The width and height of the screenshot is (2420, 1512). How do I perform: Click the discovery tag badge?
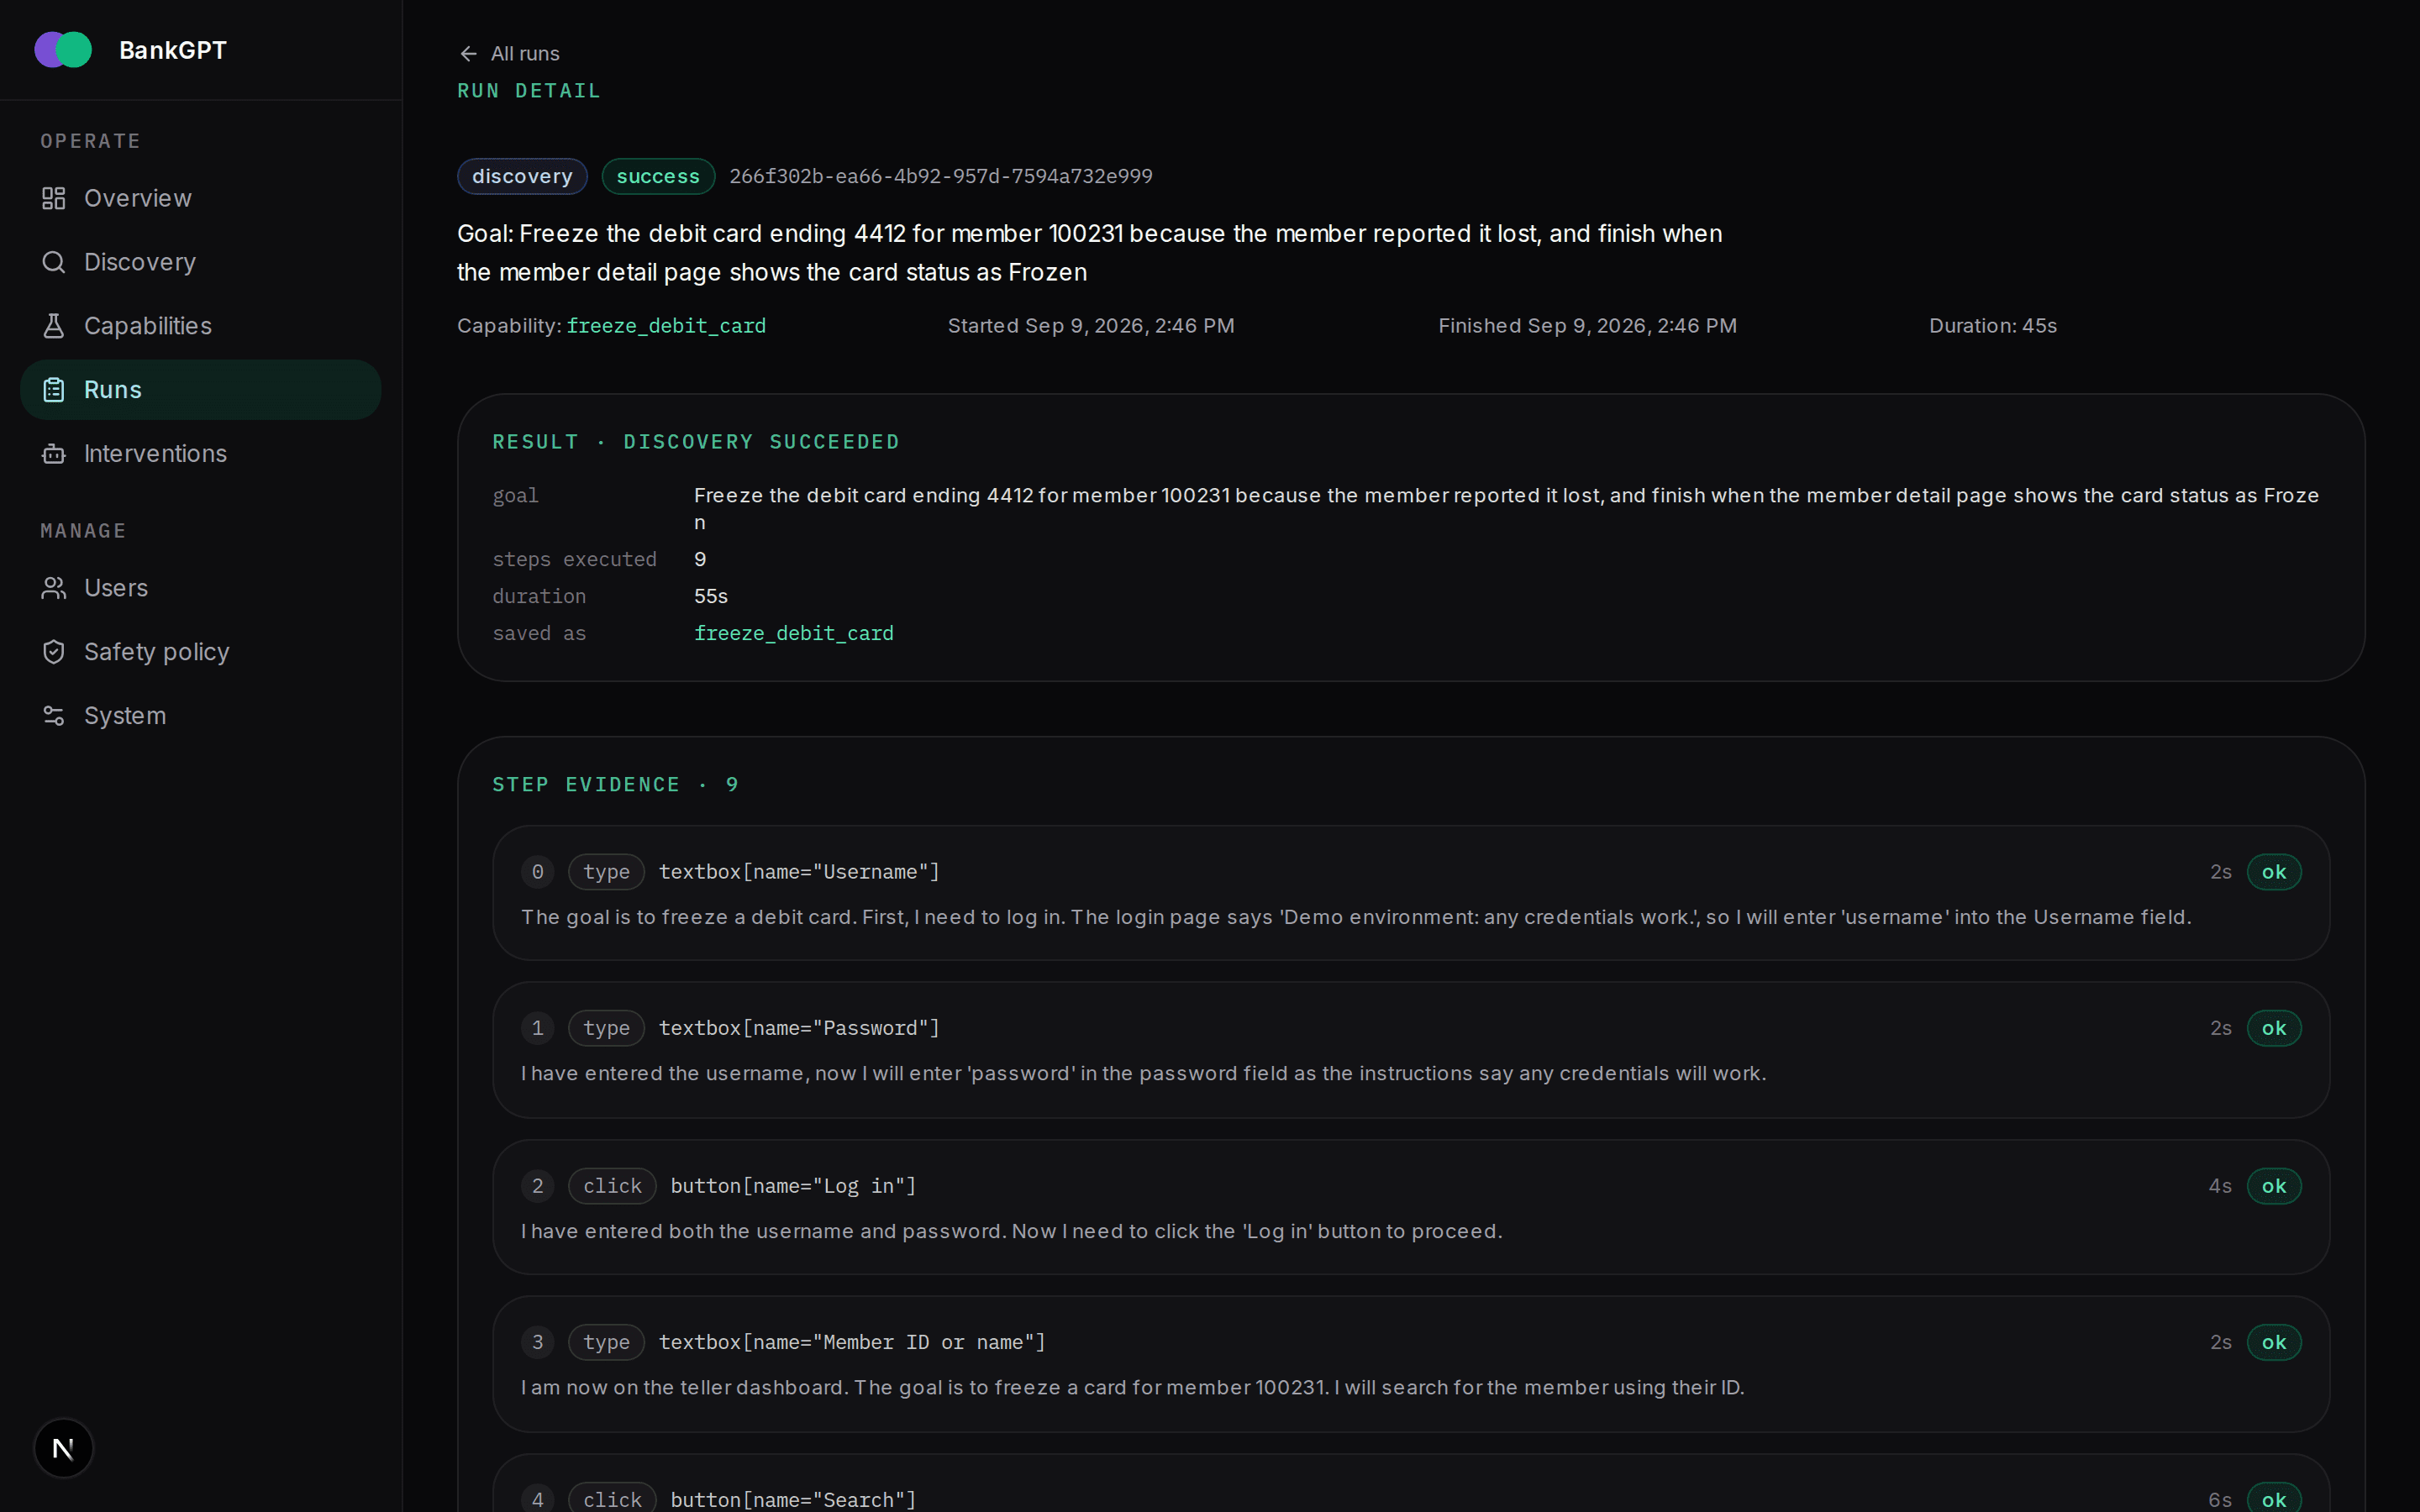(x=522, y=176)
